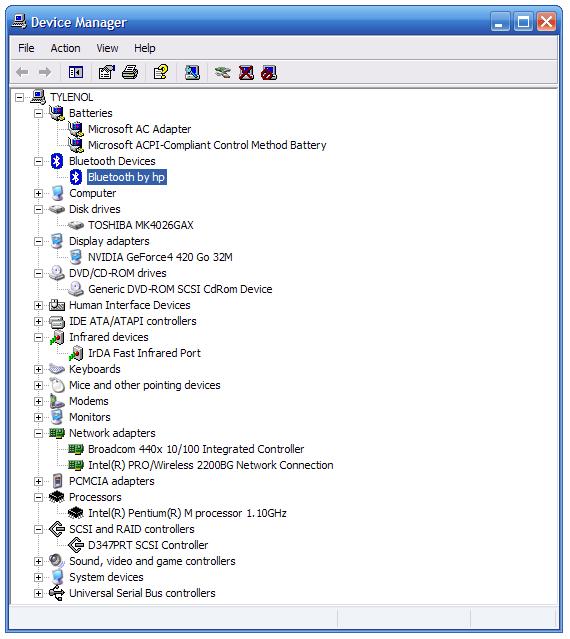
Task: Expand the System devices category
Action: (38, 577)
